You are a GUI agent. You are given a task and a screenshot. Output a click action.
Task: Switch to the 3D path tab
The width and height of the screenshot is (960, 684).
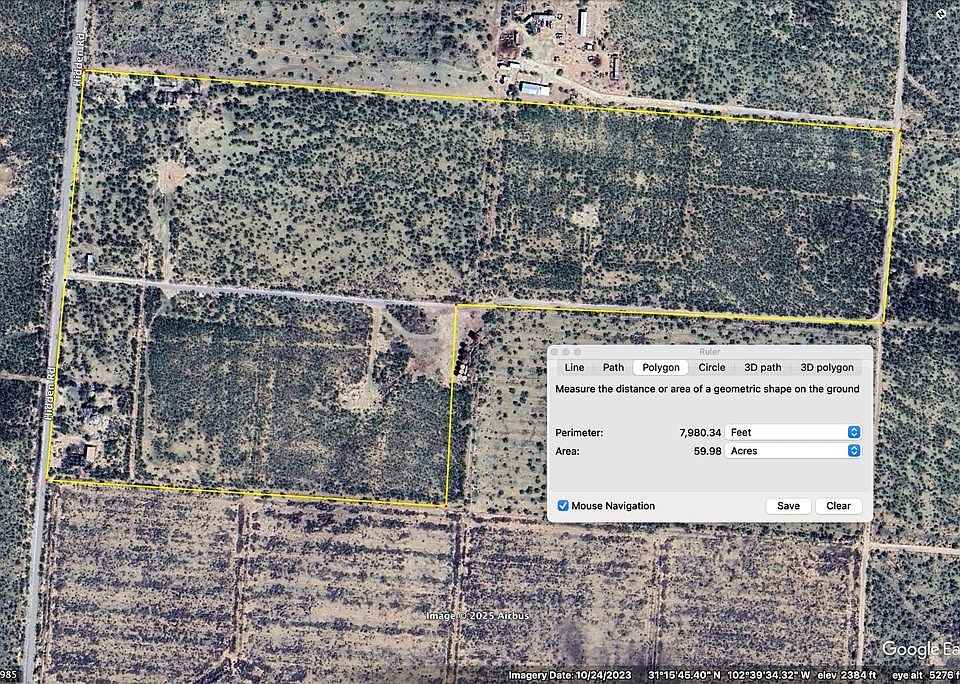[765, 367]
